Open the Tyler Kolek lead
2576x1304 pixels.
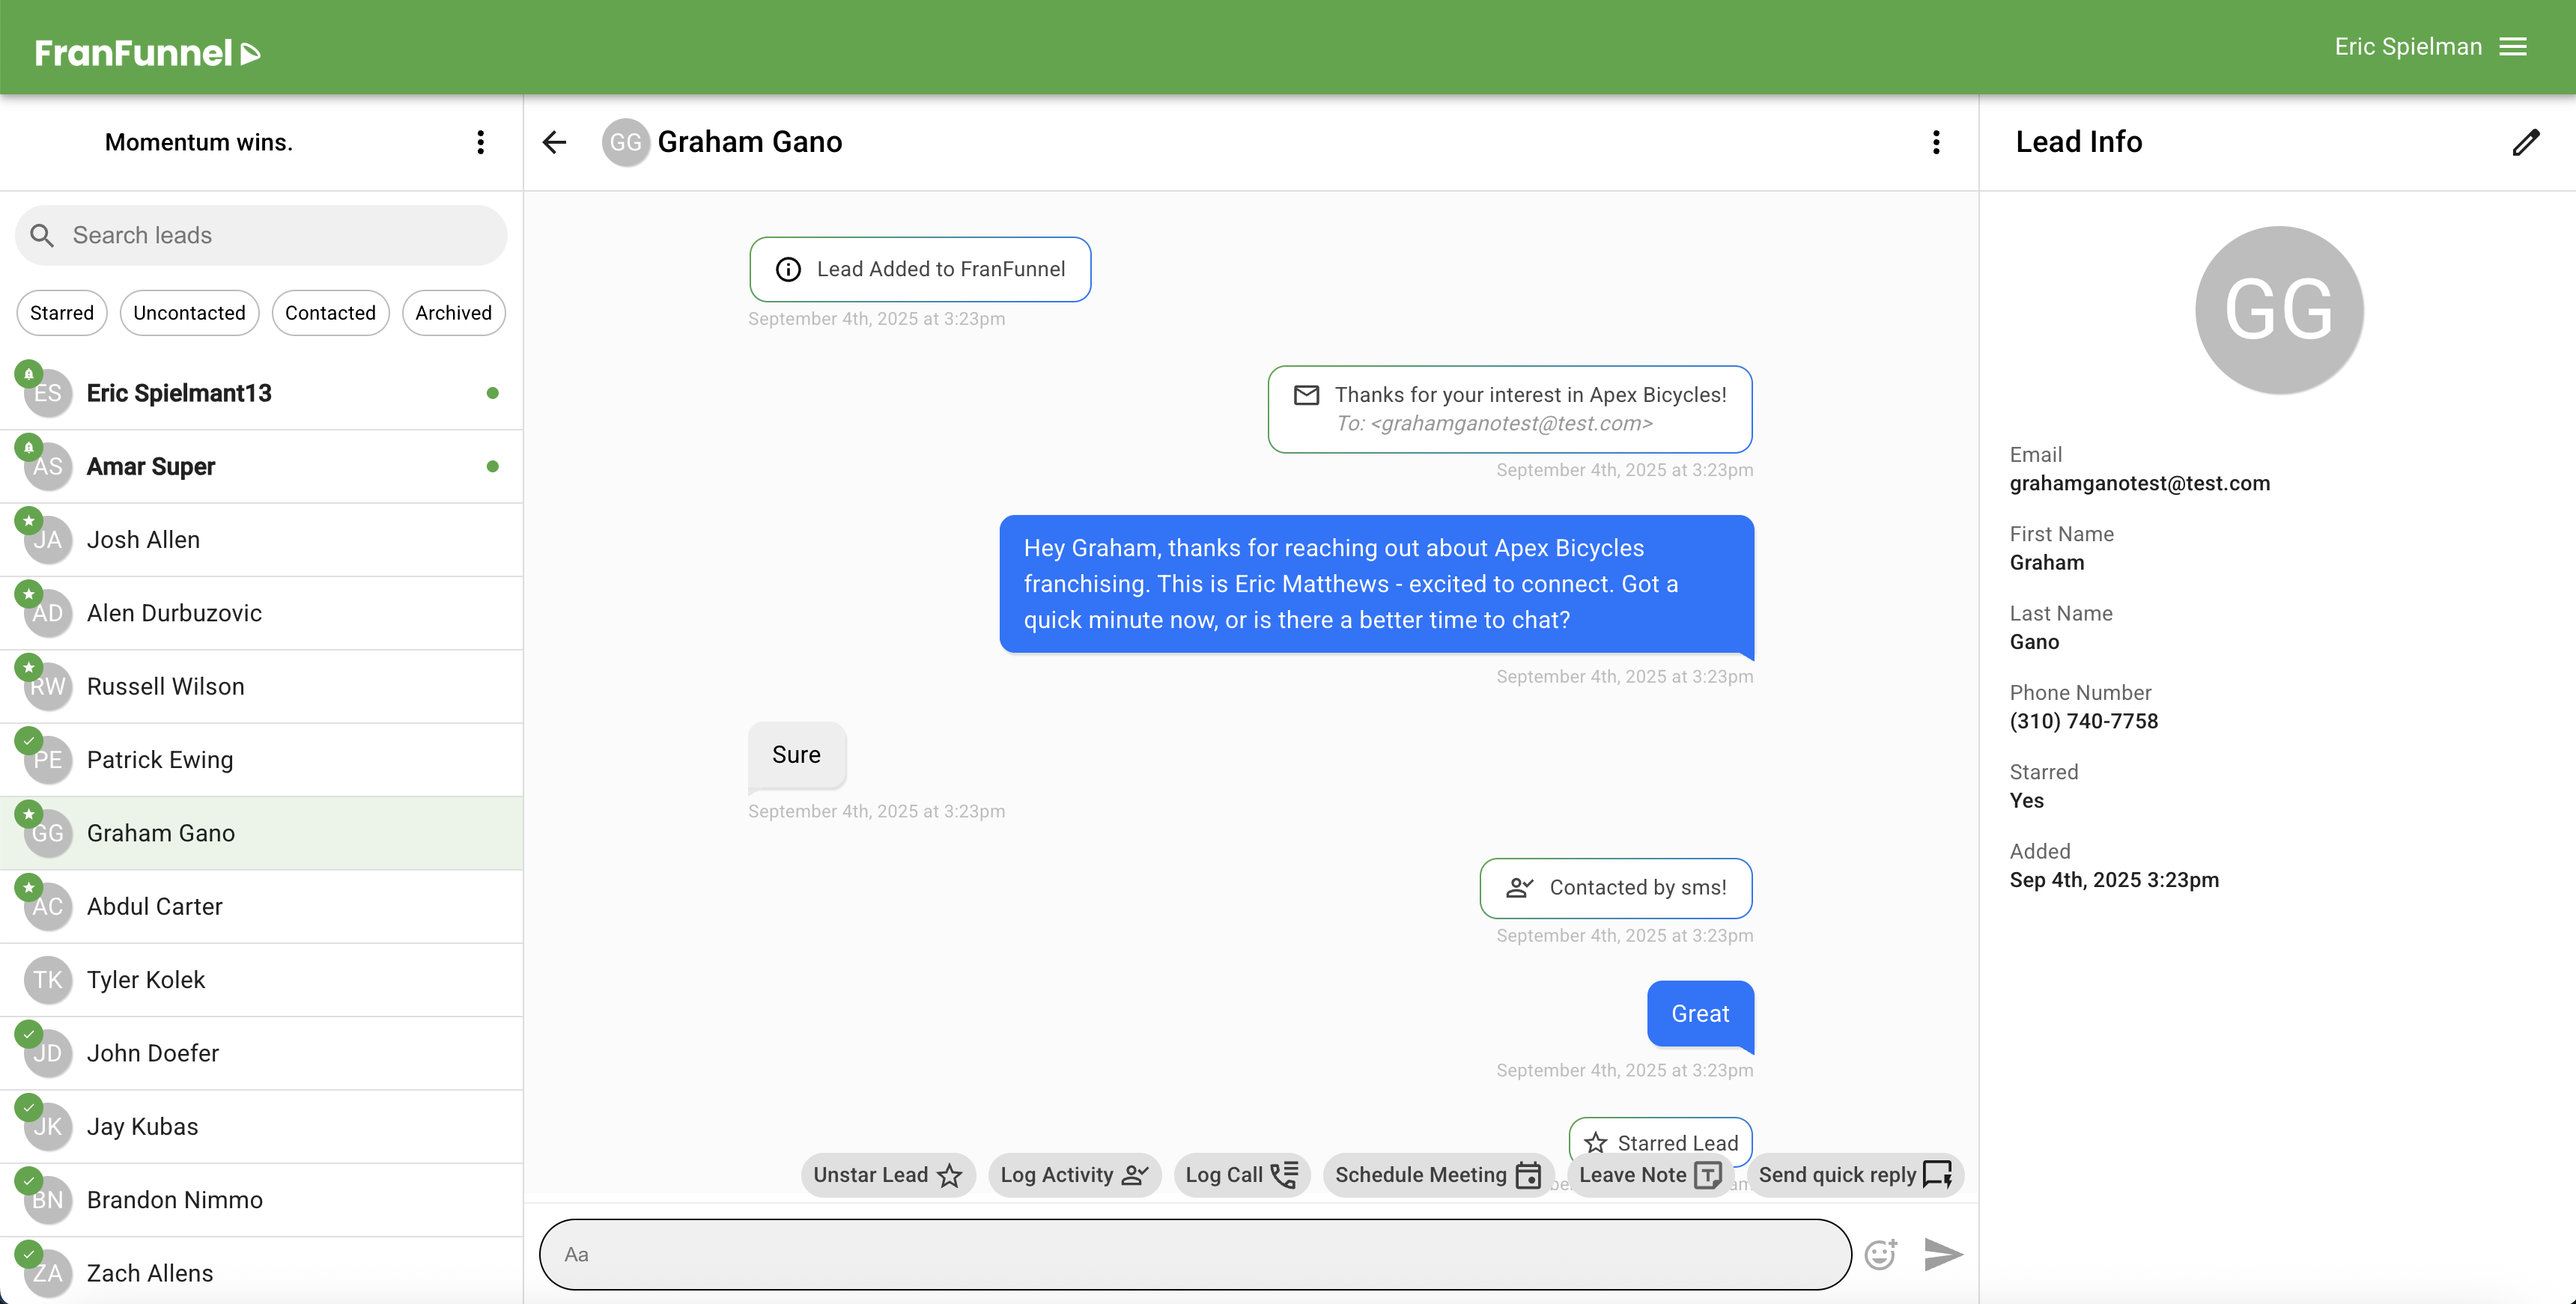(x=261, y=980)
